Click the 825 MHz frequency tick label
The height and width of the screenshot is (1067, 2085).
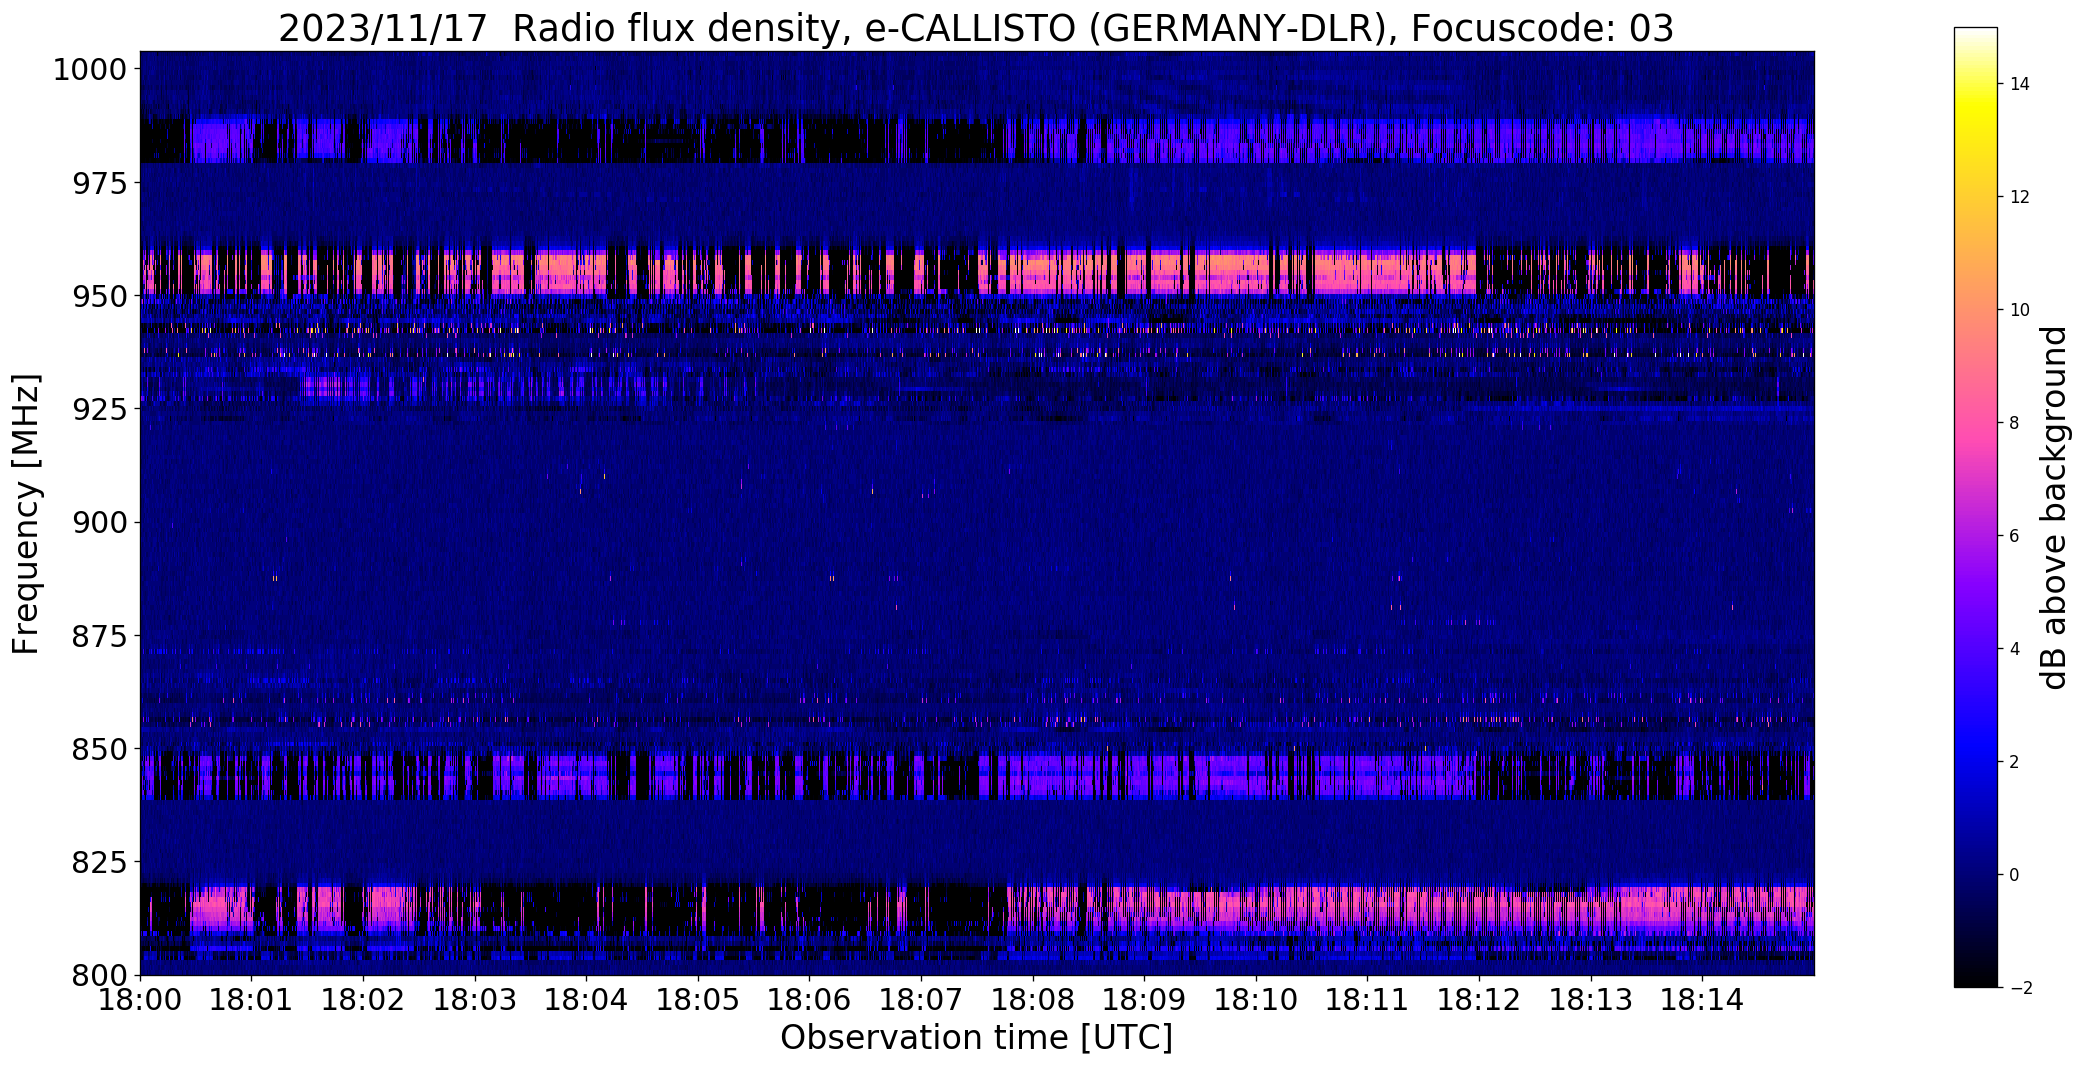click(x=99, y=861)
